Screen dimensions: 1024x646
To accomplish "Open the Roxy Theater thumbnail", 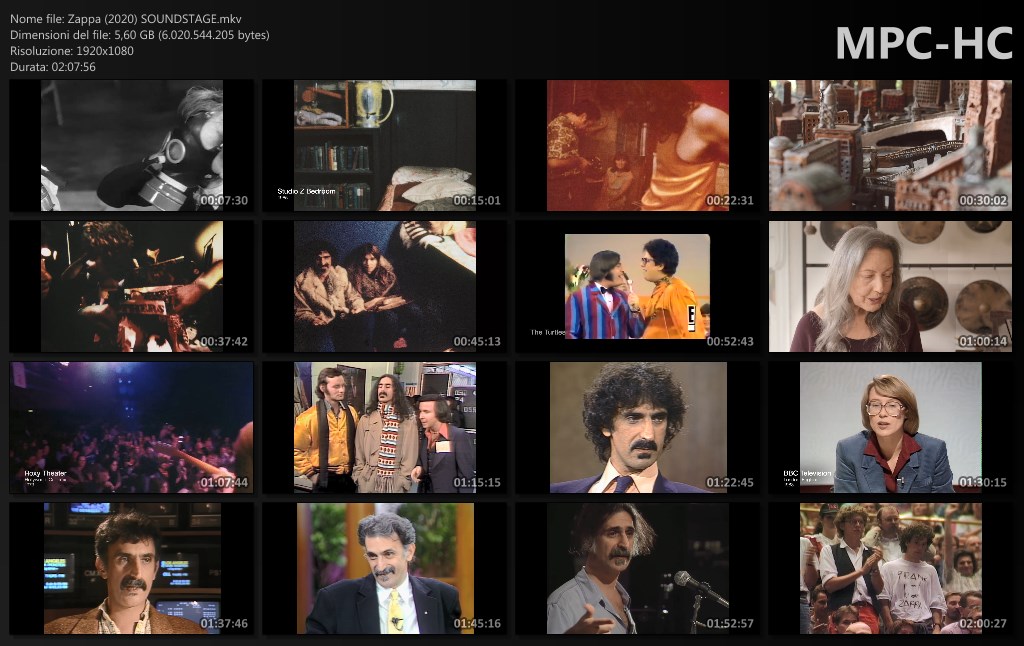I will point(132,428).
